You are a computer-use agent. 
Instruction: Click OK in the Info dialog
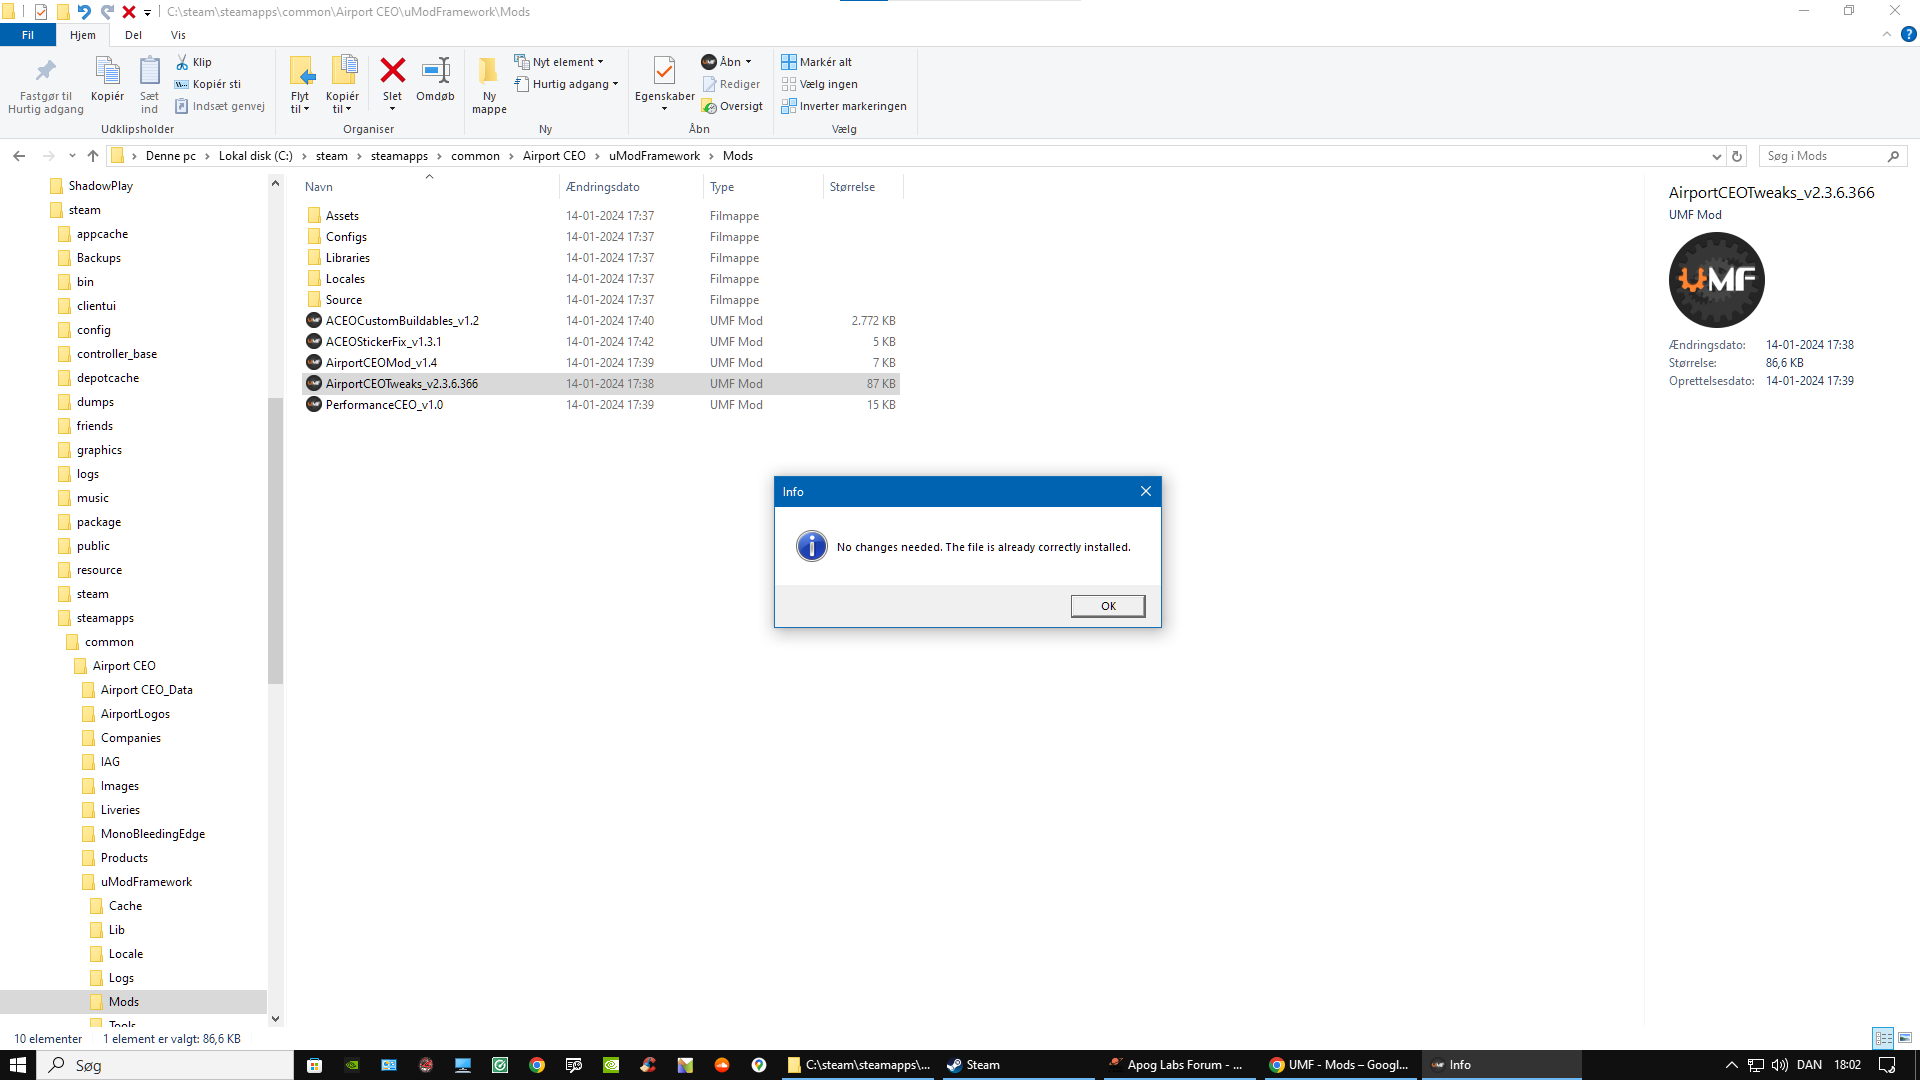(1108, 606)
